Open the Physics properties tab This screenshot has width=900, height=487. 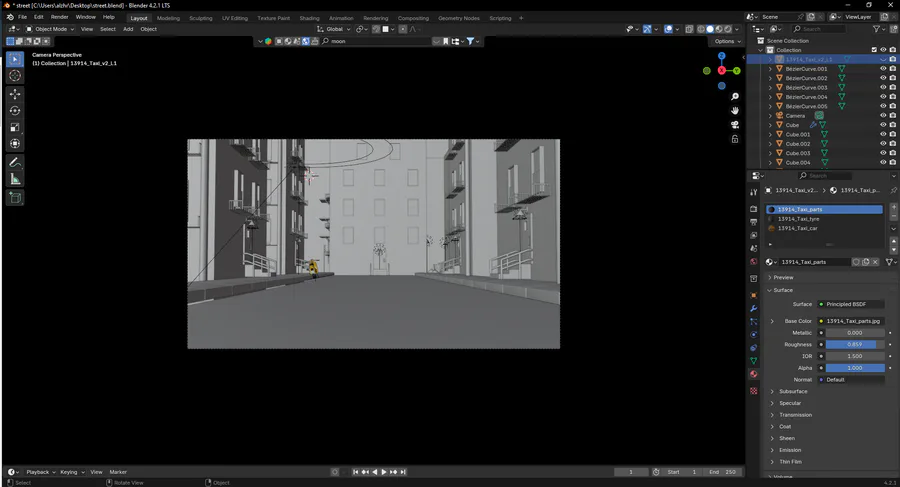(x=754, y=334)
